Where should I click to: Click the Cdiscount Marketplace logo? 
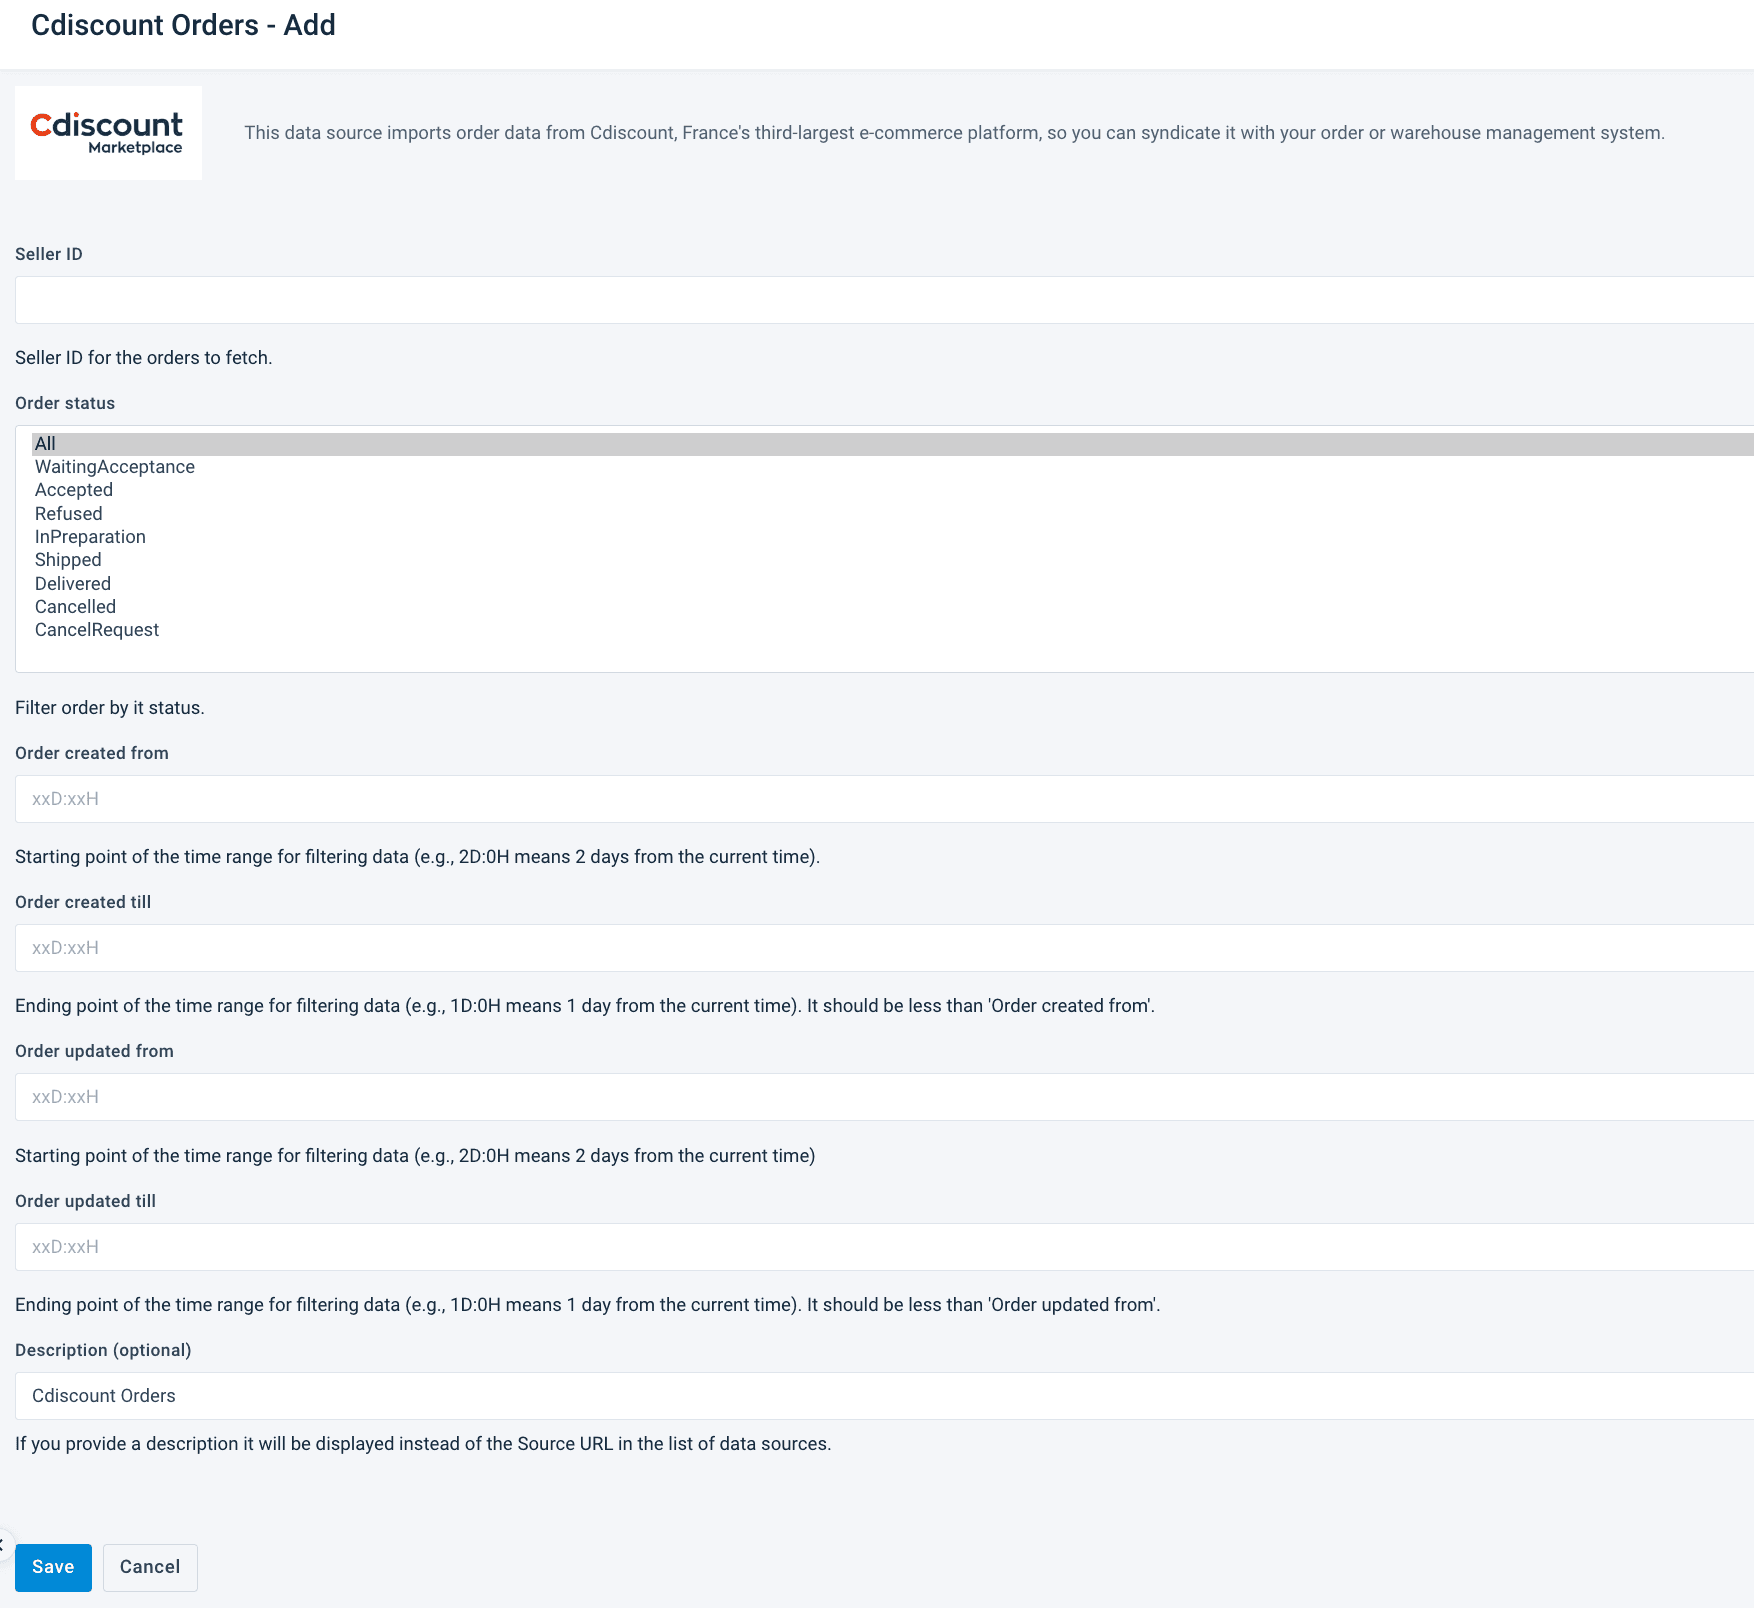(108, 133)
